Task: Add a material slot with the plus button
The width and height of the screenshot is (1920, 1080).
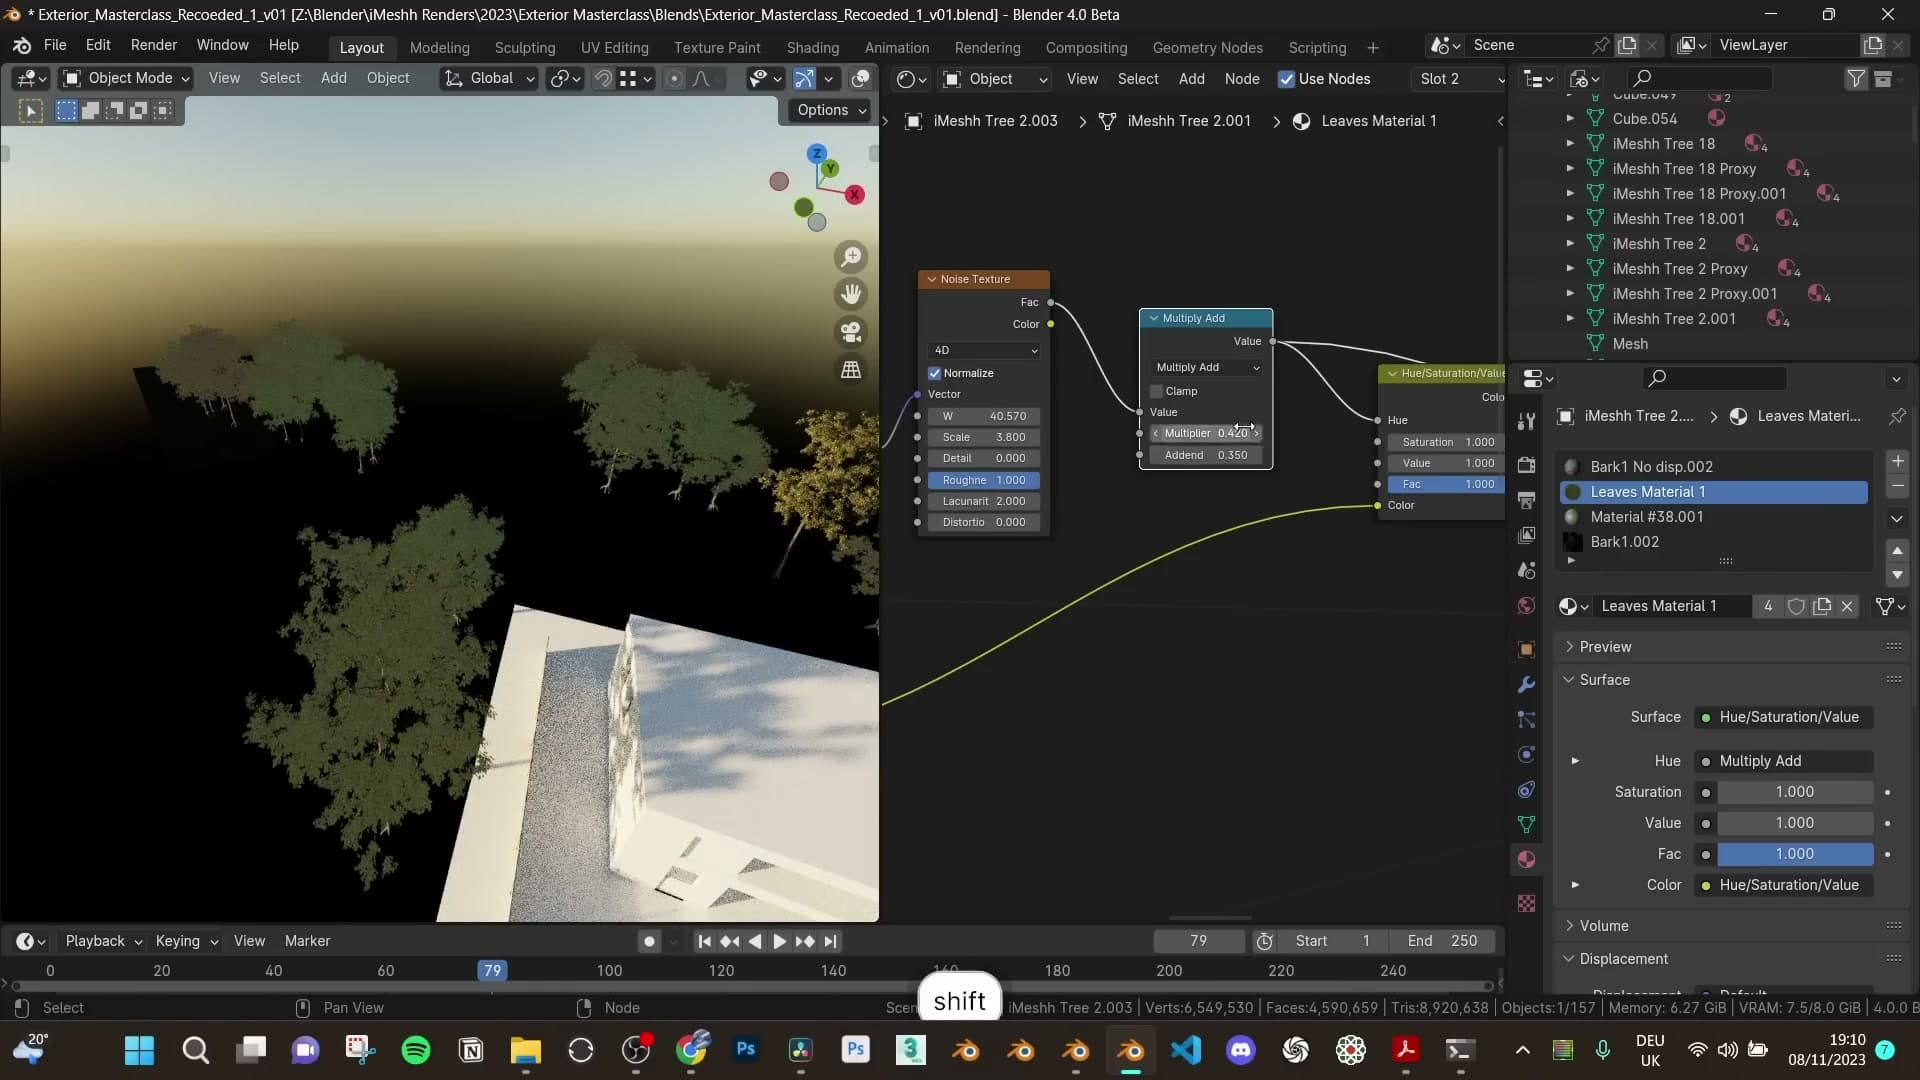Action: pos(1897,461)
